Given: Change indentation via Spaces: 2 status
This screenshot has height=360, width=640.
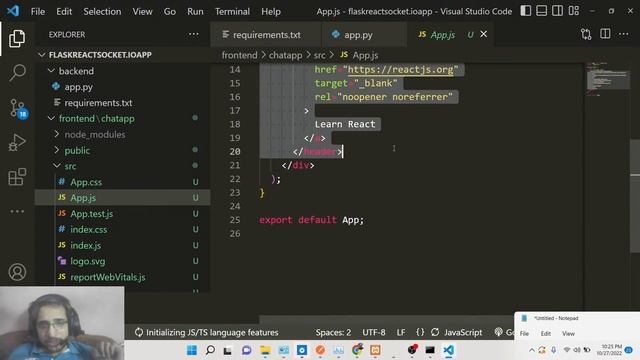Looking at the screenshot, I should (x=333, y=332).
